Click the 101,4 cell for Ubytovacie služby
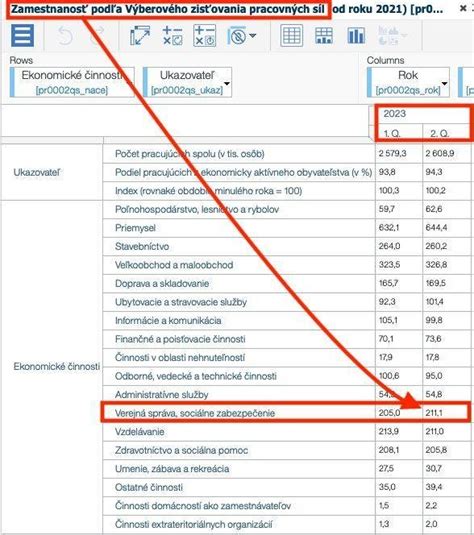The image size is (474, 535). pyautogui.click(x=447, y=302)
